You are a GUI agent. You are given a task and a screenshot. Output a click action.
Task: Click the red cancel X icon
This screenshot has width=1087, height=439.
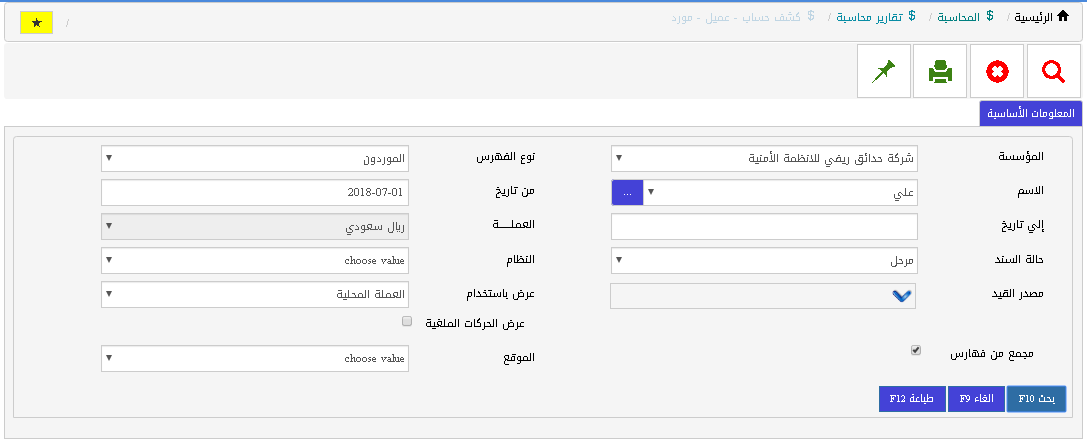coord(997,72)
